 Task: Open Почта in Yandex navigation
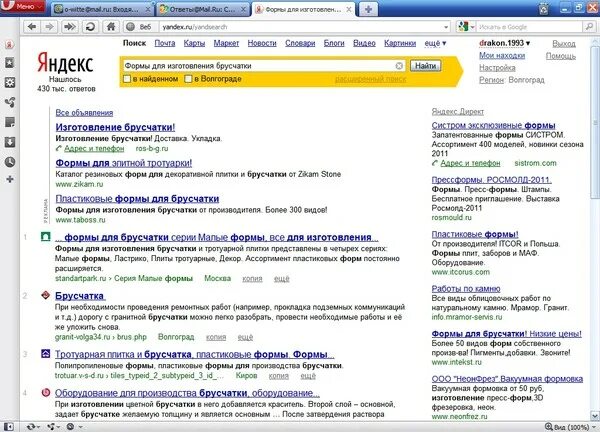click(x=165, y=43)
